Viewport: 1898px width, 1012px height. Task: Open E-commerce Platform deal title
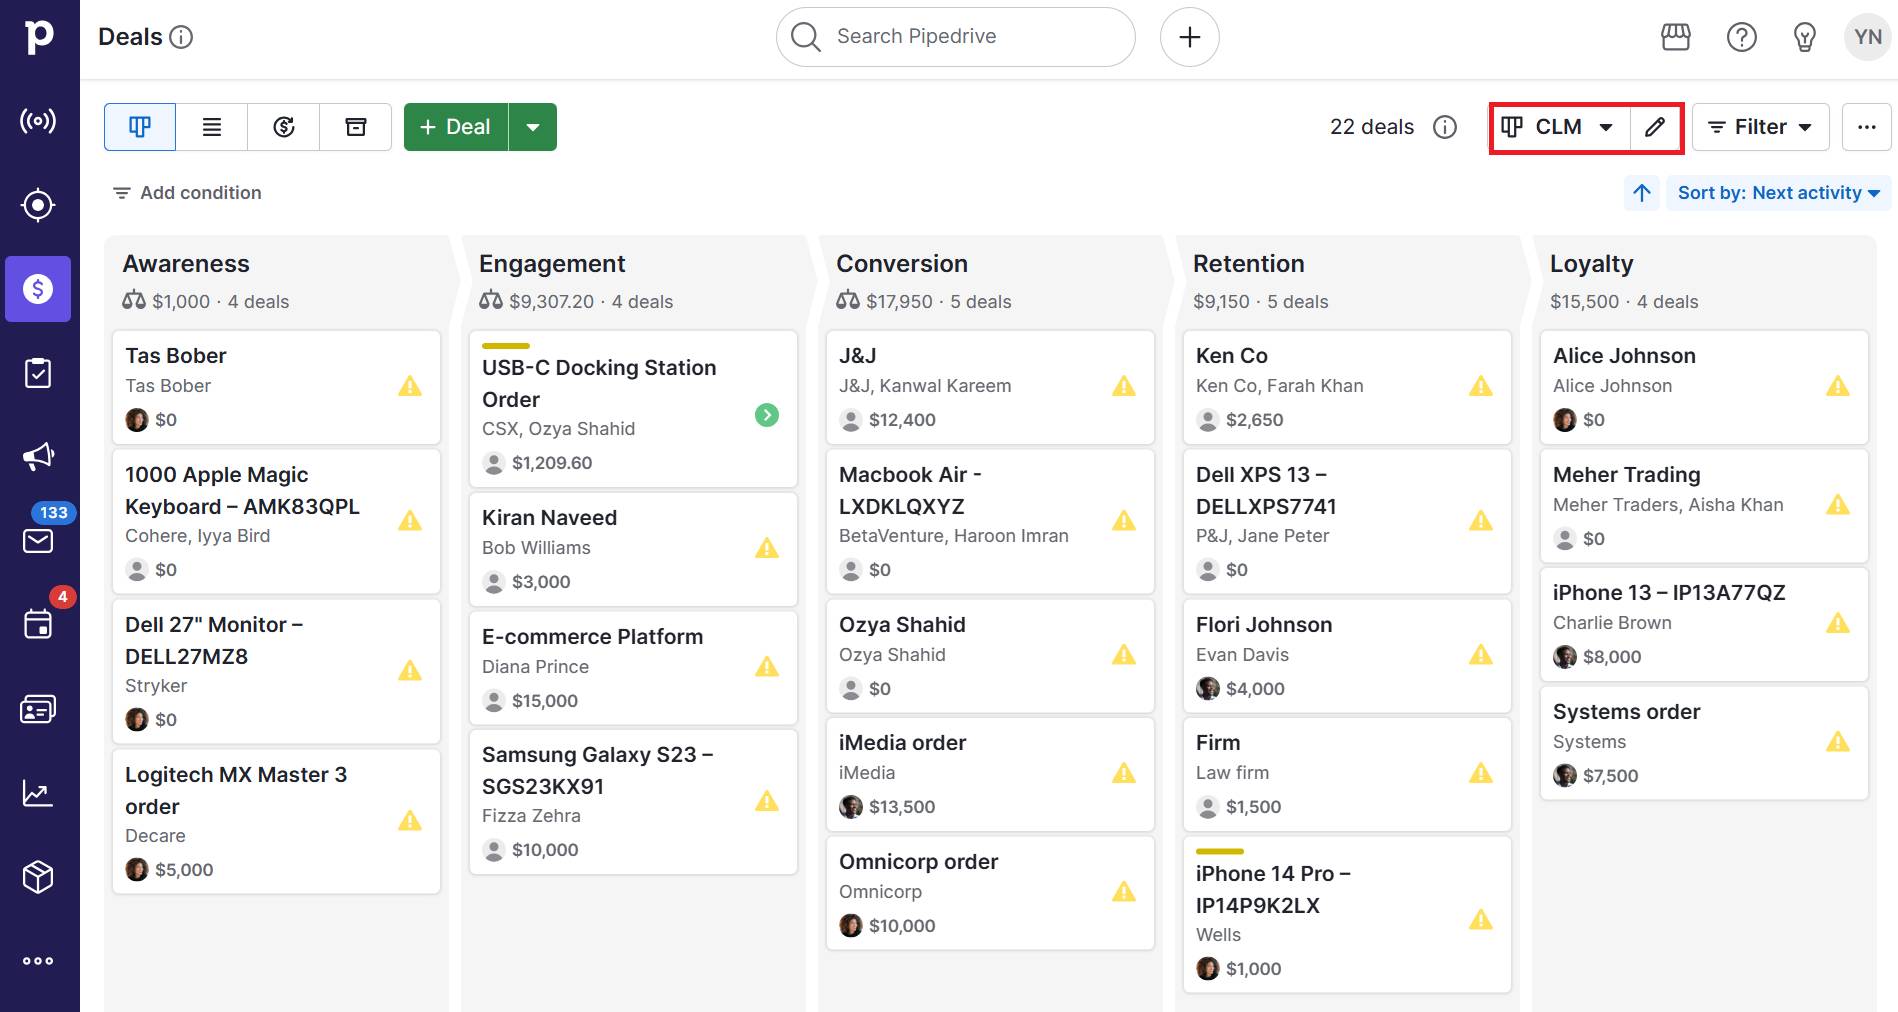click(592, 637)
